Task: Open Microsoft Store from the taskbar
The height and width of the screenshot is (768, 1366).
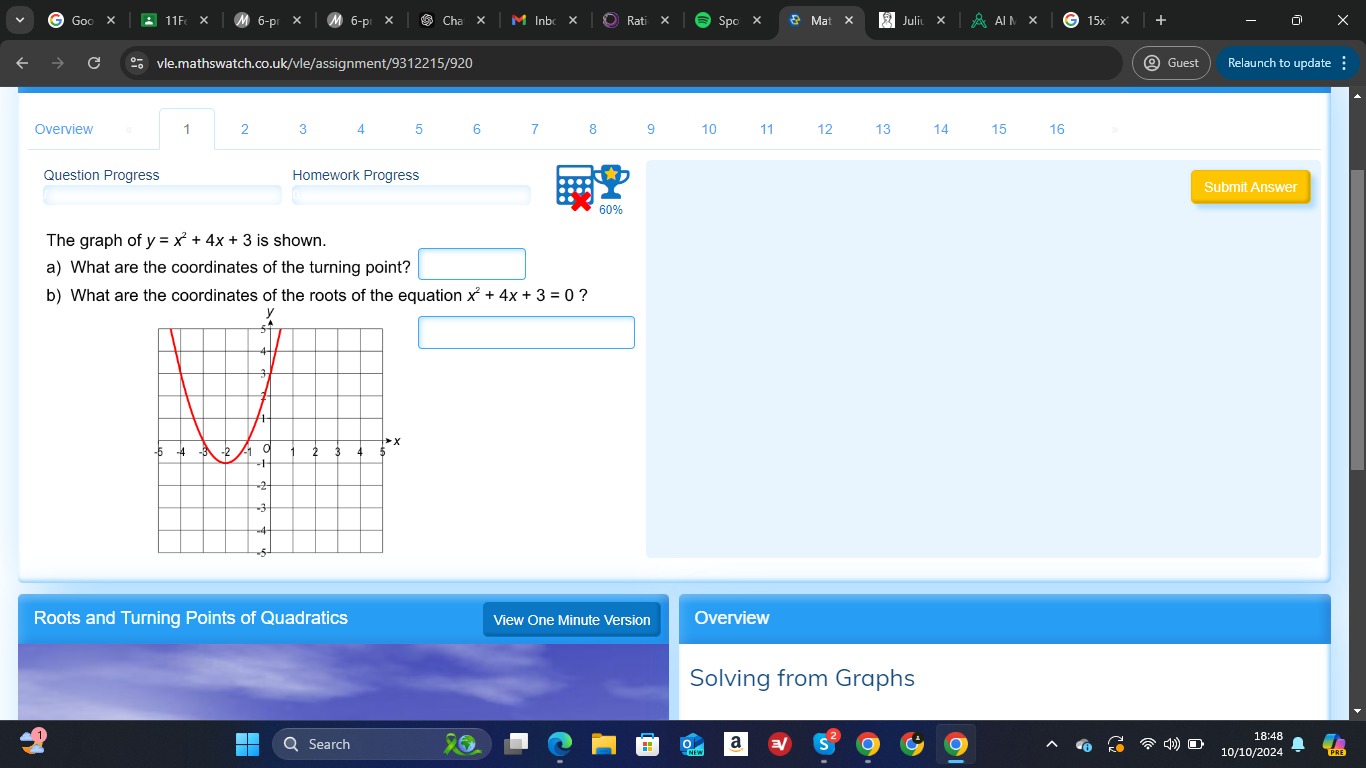Action: pos(648,744)
